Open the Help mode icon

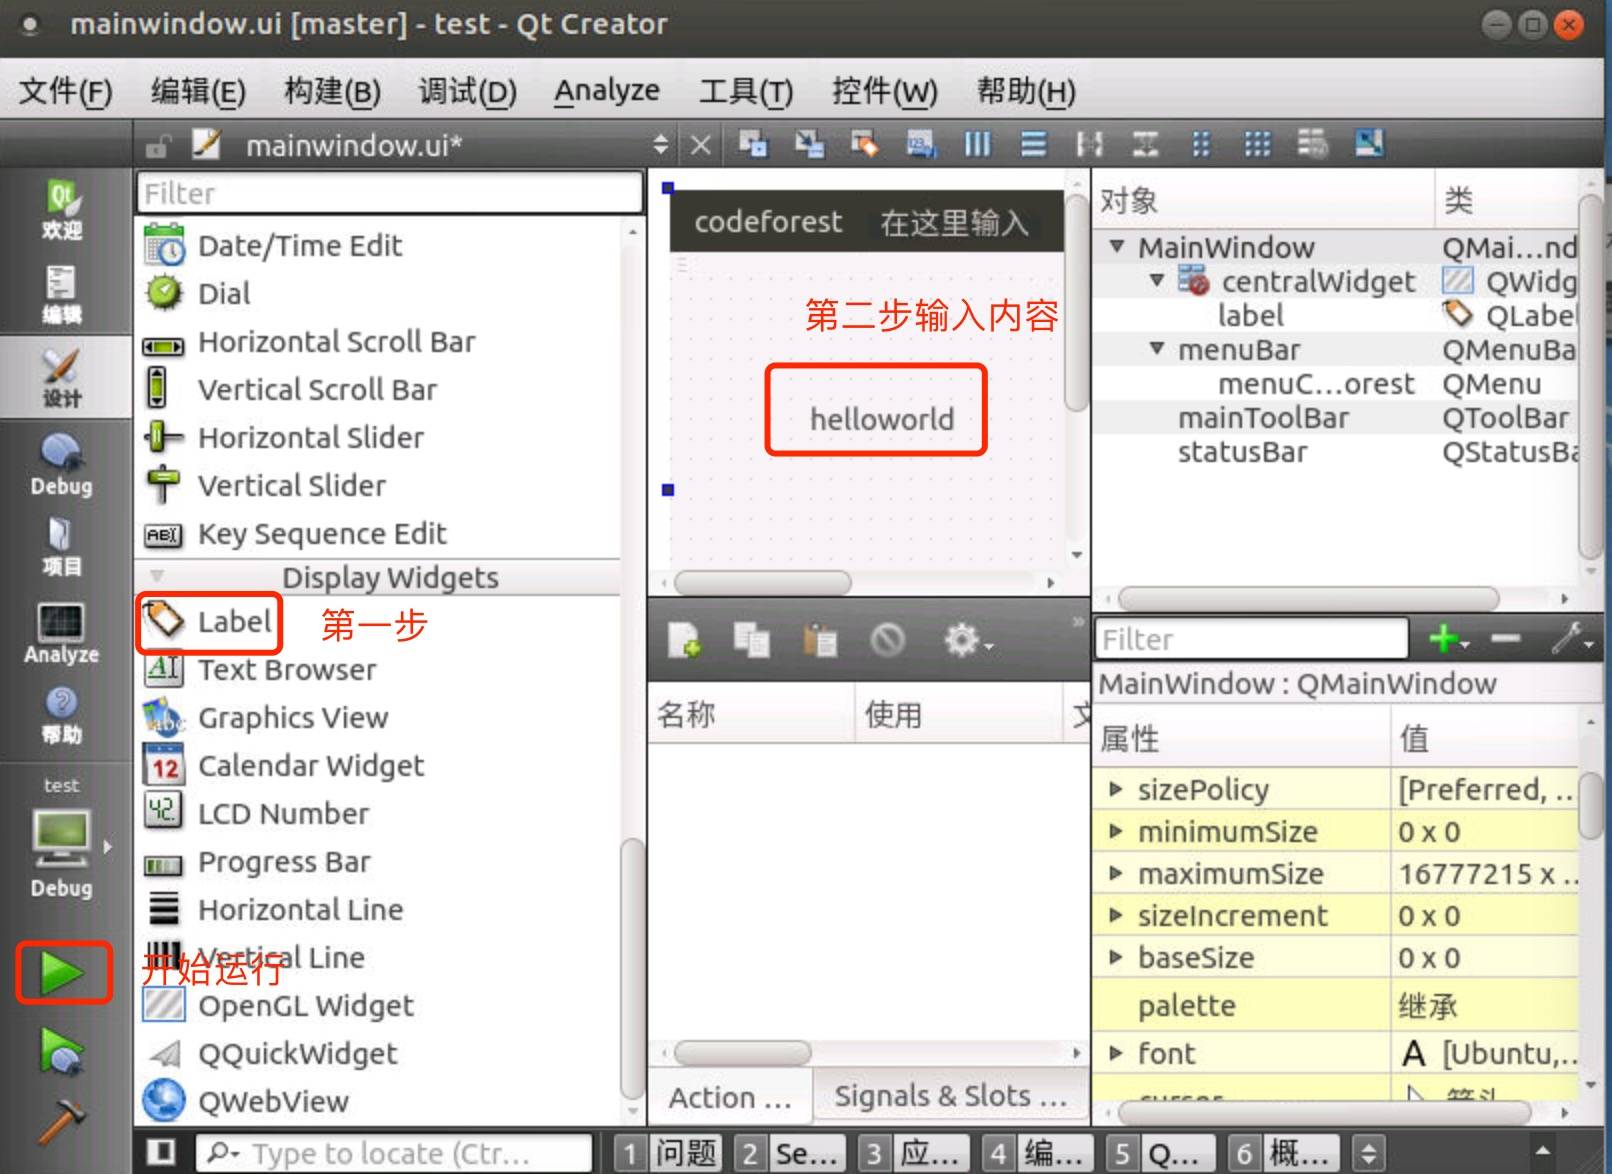(61, 714)
